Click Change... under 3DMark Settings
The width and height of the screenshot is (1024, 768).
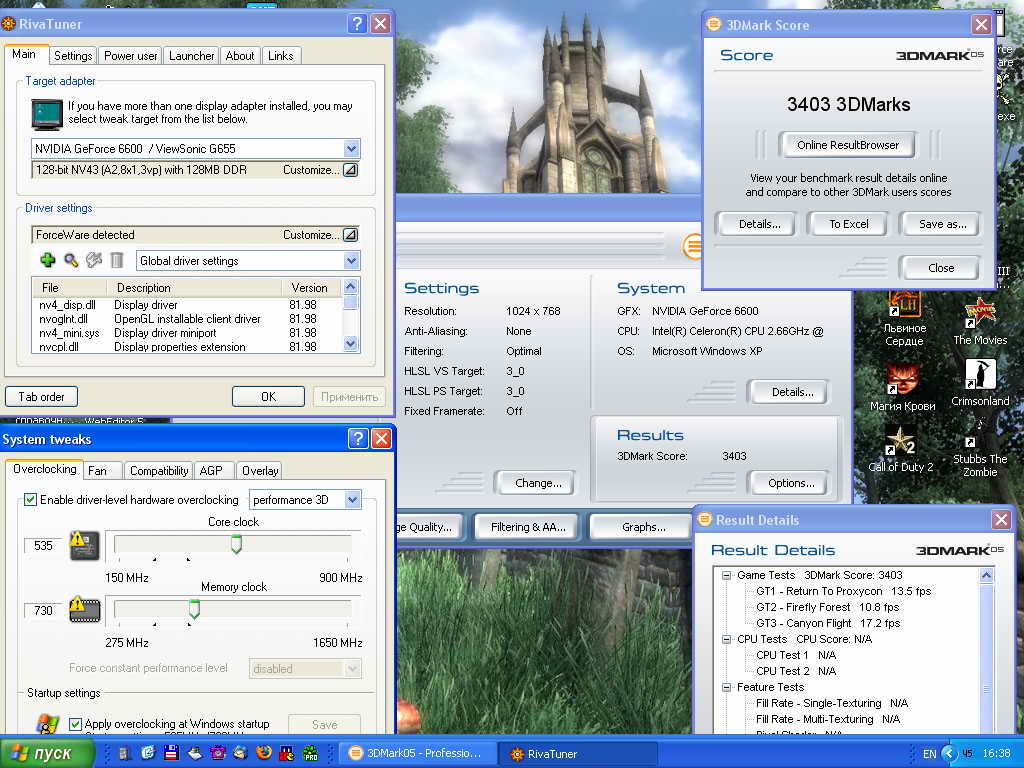(537, 483)
